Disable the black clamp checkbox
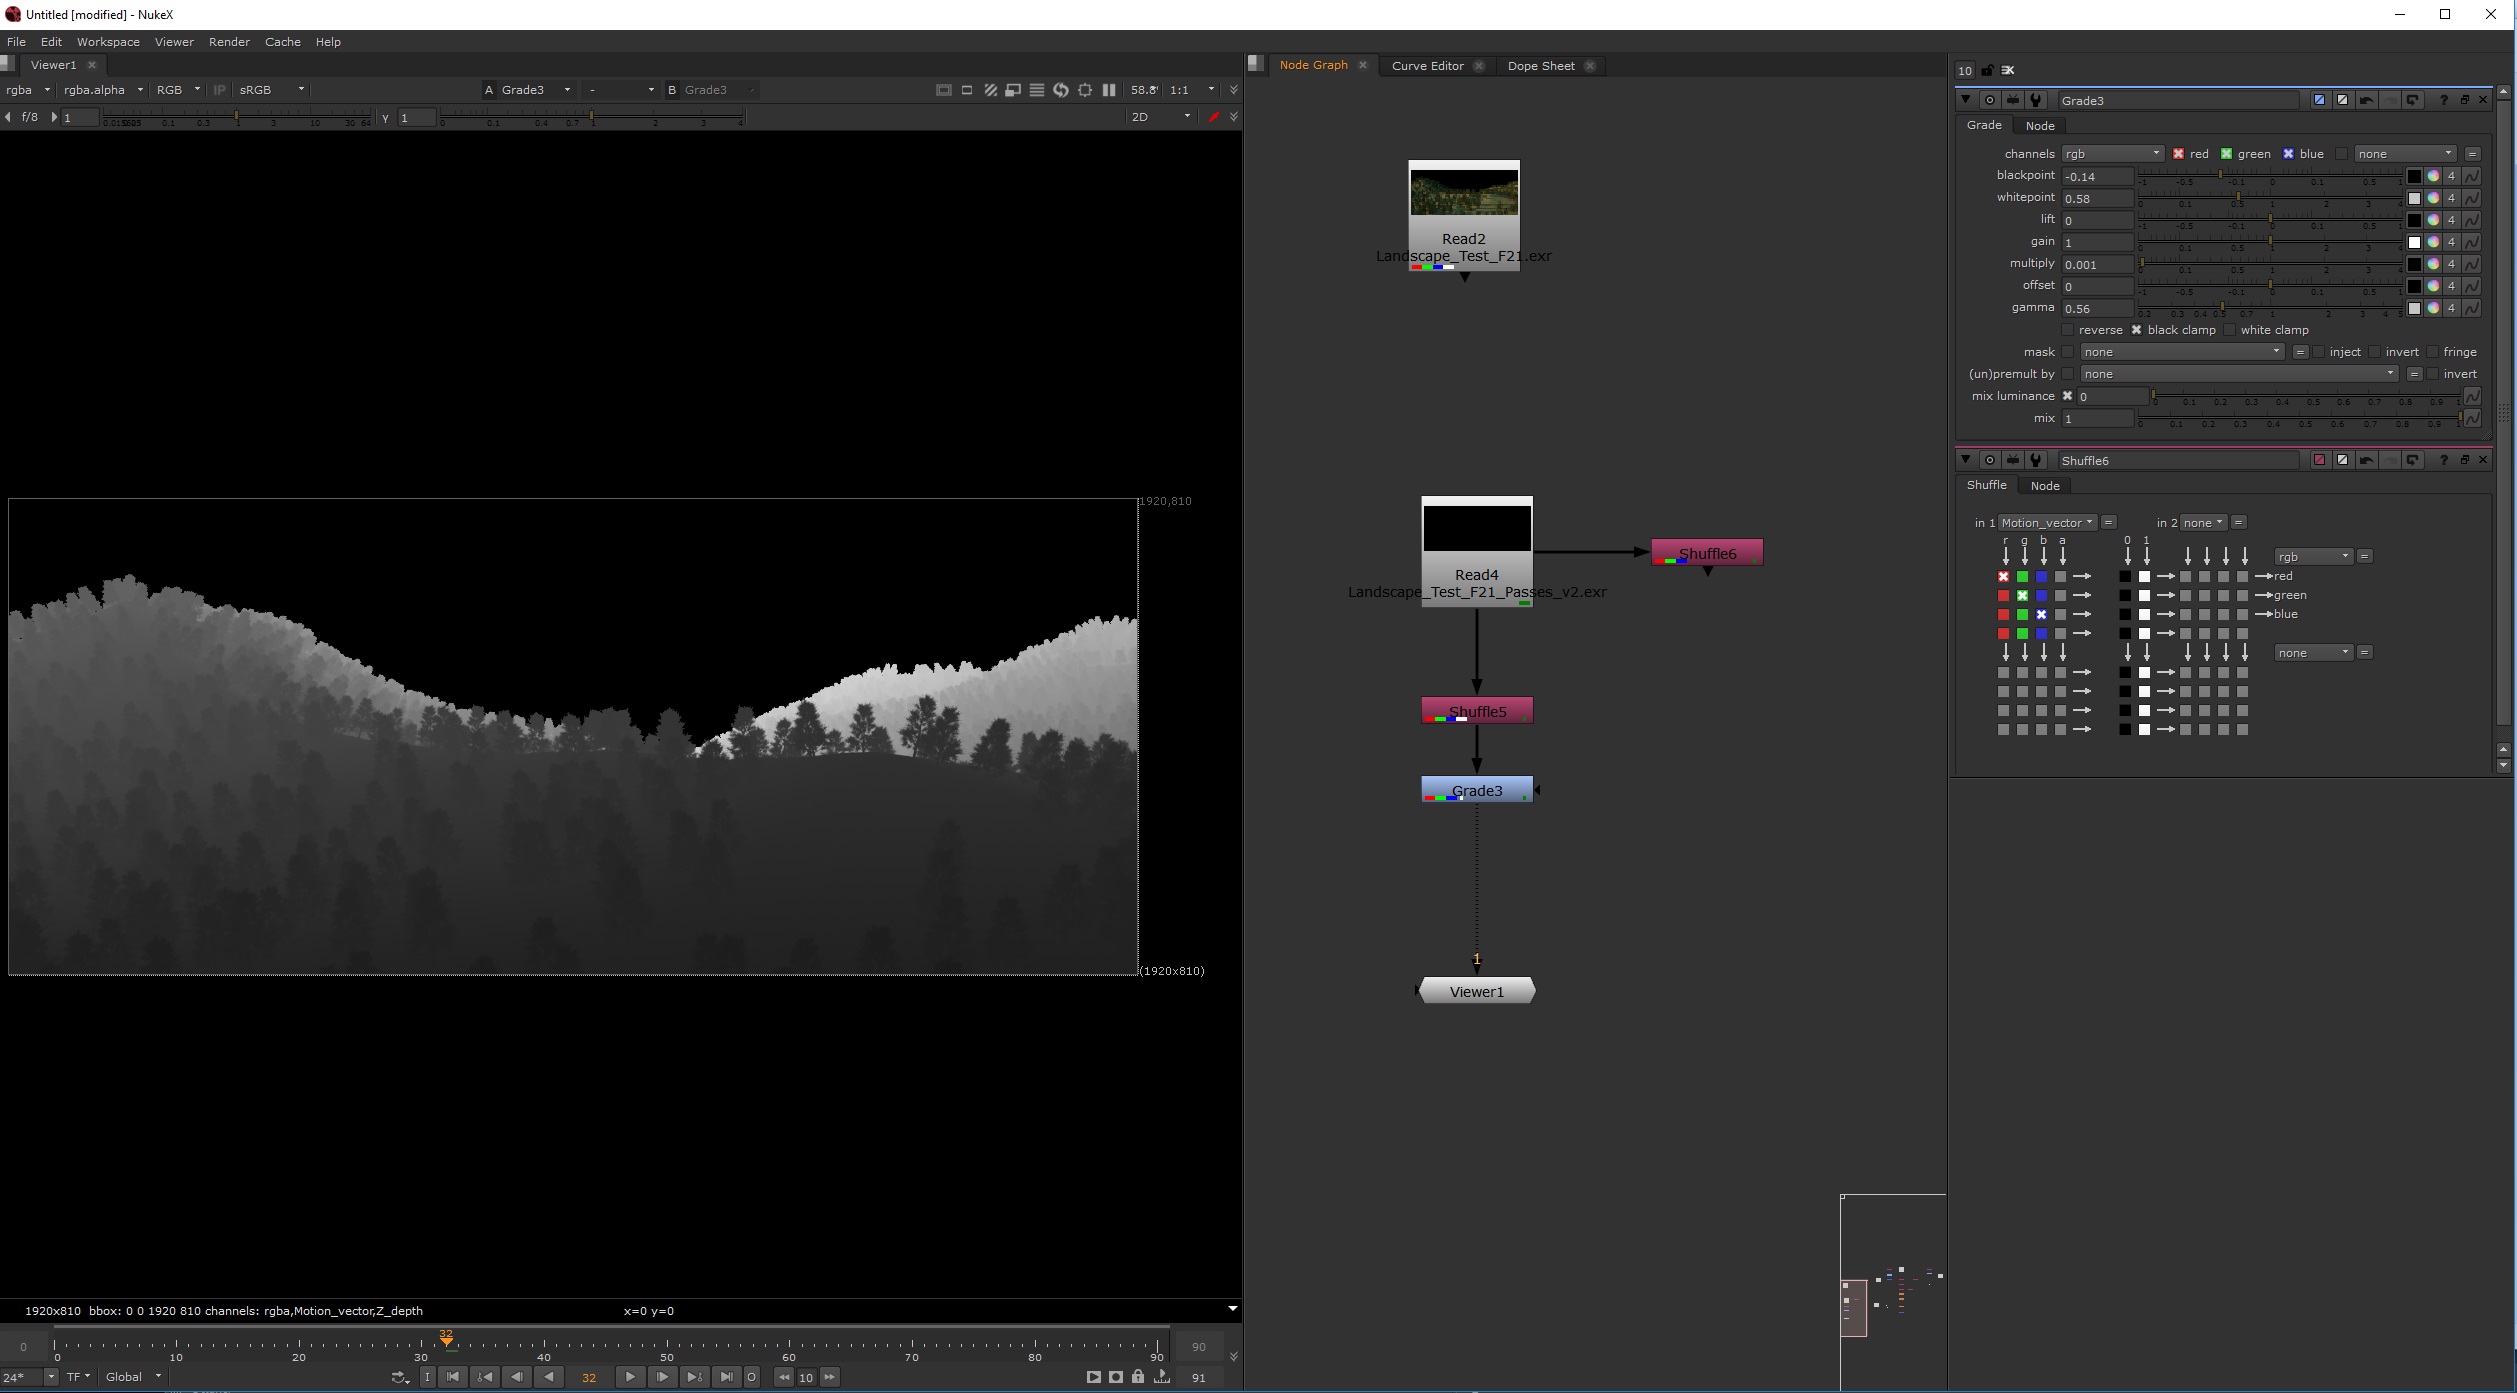 click(x=2136, y=330)
